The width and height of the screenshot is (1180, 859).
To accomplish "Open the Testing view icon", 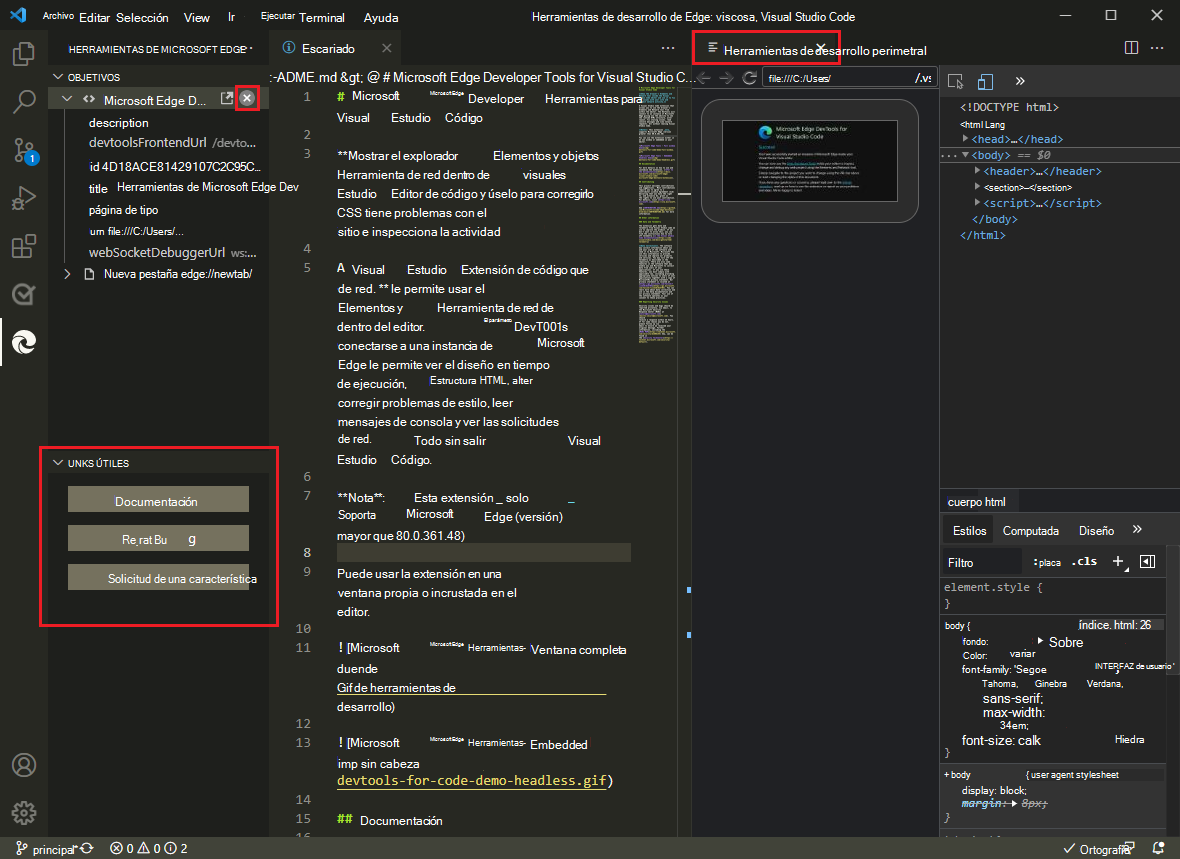I will (x=24, y=294).
